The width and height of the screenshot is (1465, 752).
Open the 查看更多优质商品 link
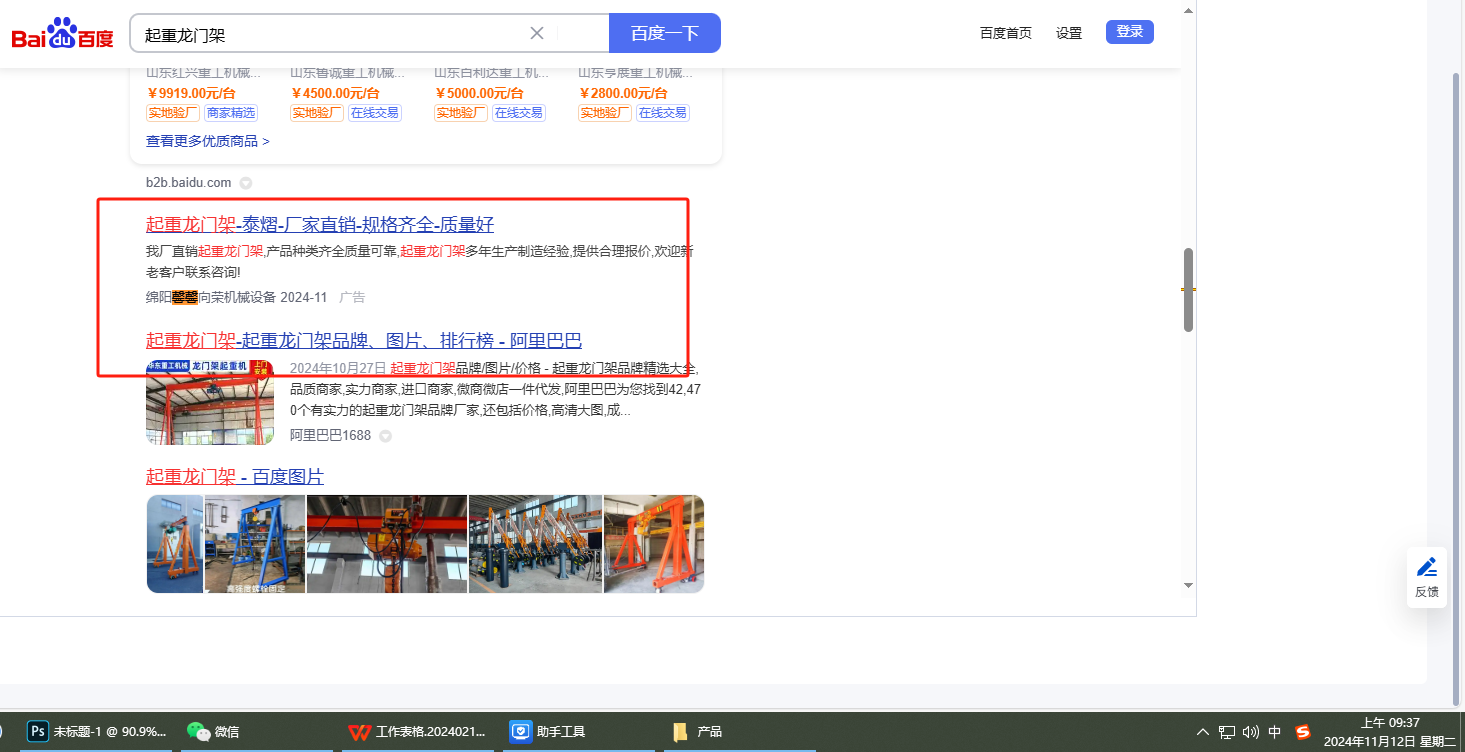pyautogui.click(x=207, y=141)
